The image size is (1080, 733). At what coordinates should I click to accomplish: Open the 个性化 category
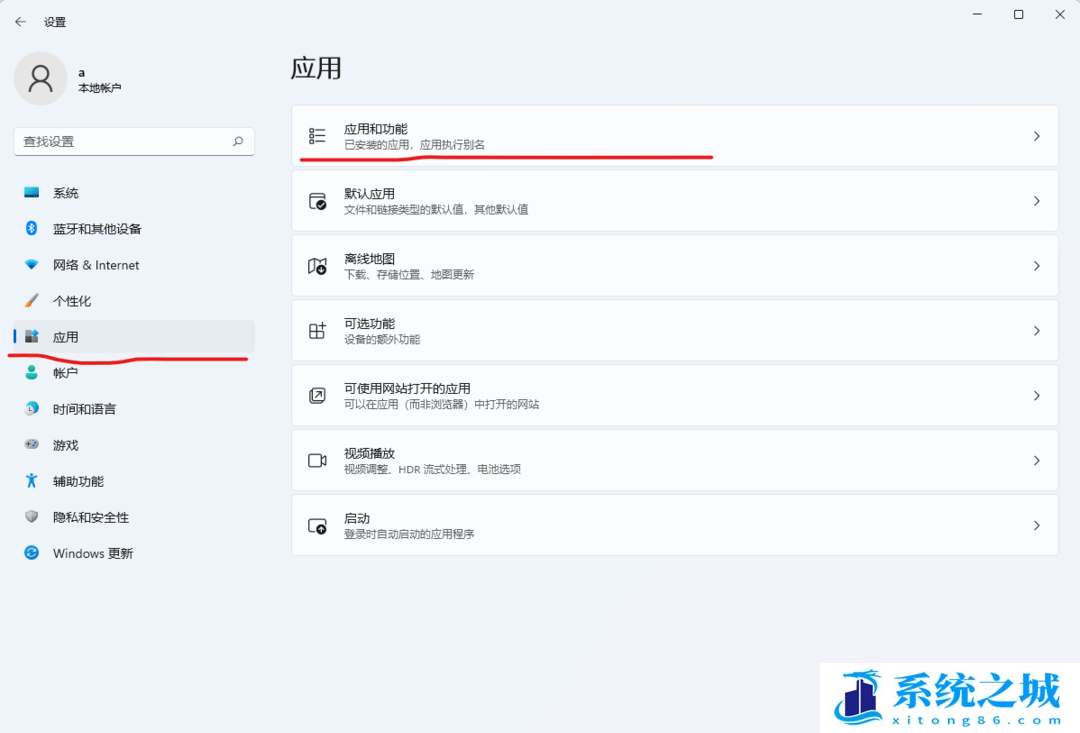[x=134, y=301]
